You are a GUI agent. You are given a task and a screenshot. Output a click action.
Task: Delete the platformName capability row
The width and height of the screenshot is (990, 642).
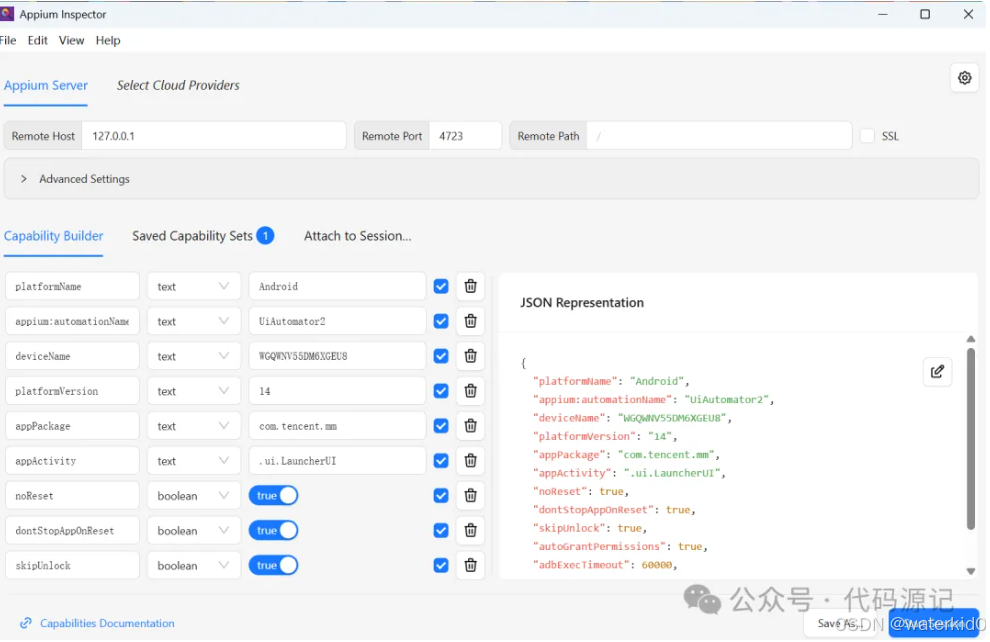click(x=472, y=287)
